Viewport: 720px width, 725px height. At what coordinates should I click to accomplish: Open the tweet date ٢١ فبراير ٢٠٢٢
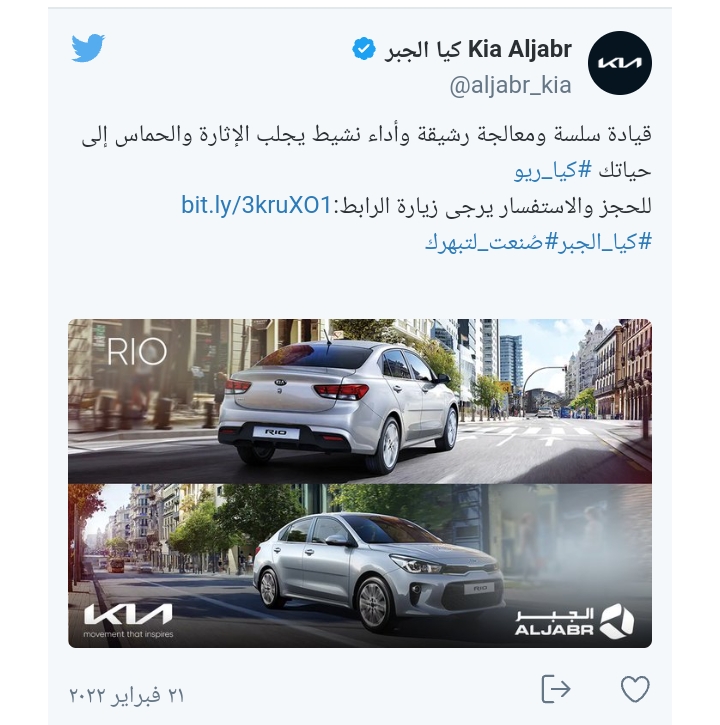tap(127, 695)
